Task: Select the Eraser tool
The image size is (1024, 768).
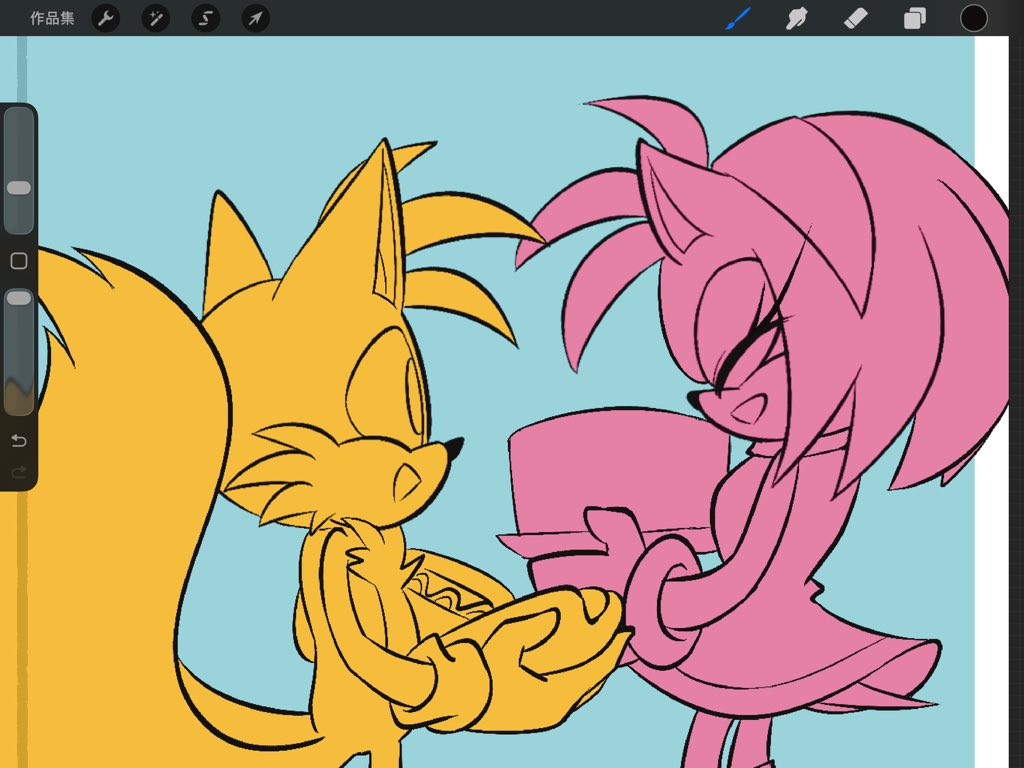Action: click(856, 18)
